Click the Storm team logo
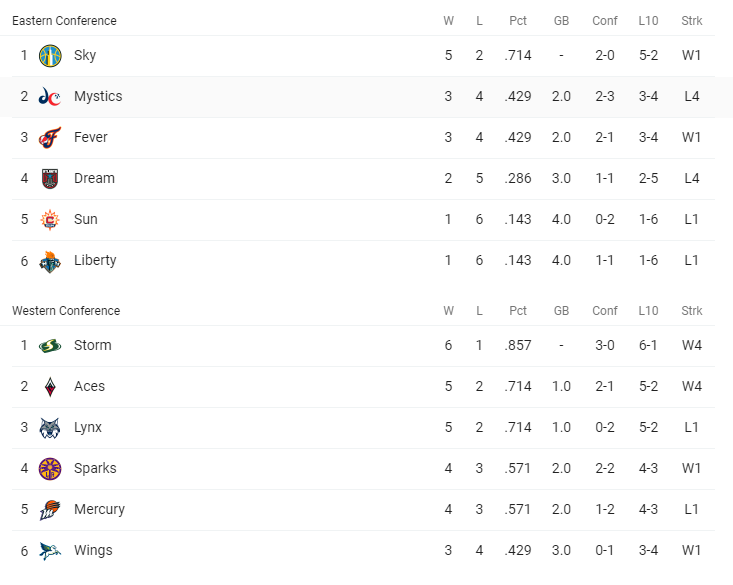The image size is (733, 585). point(50,346)
